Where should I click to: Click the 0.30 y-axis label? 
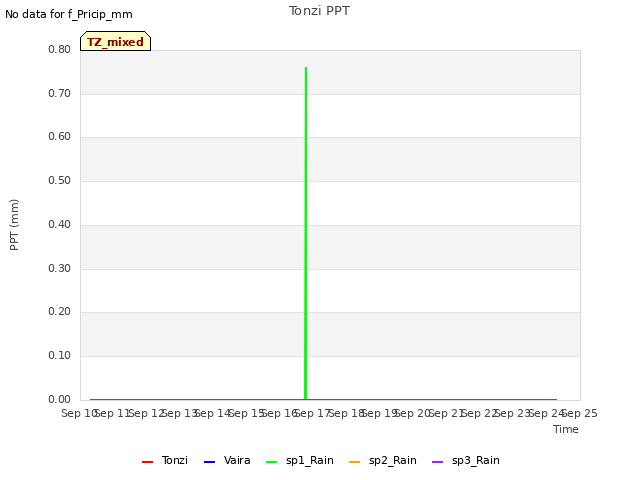(60, 268)
